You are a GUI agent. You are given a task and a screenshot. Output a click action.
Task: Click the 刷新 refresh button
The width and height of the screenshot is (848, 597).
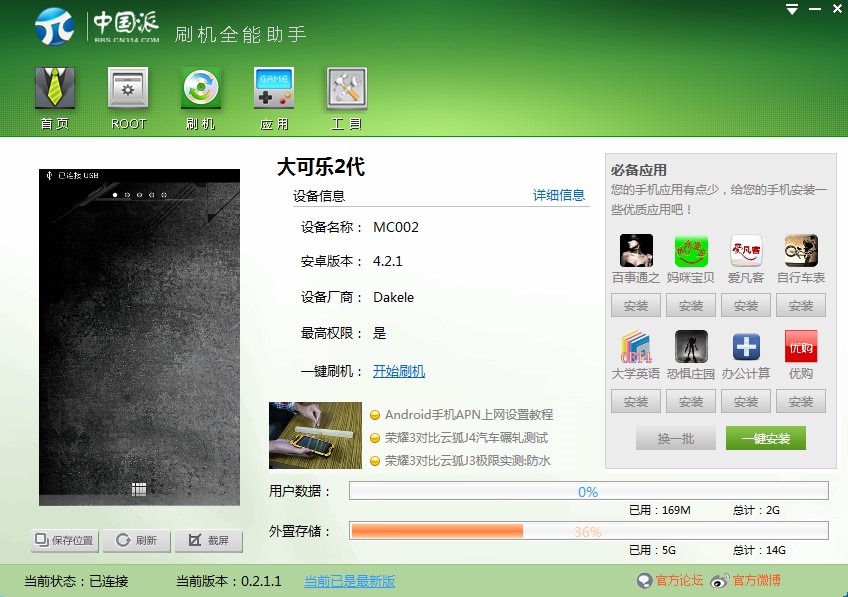tap(137, 540)
